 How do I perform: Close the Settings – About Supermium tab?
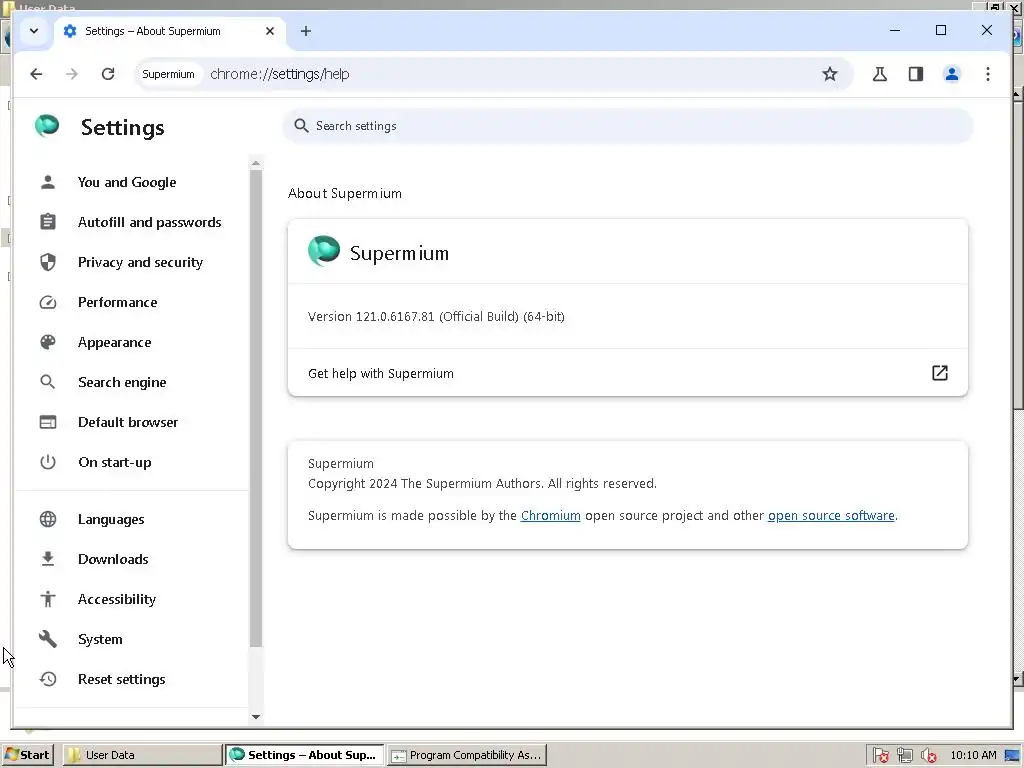coord(270,31)
